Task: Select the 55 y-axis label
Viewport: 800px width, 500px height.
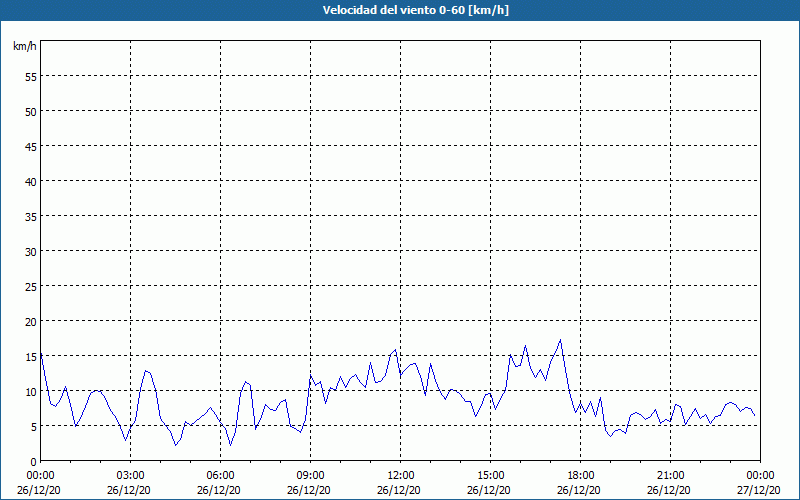Action: 31,77
